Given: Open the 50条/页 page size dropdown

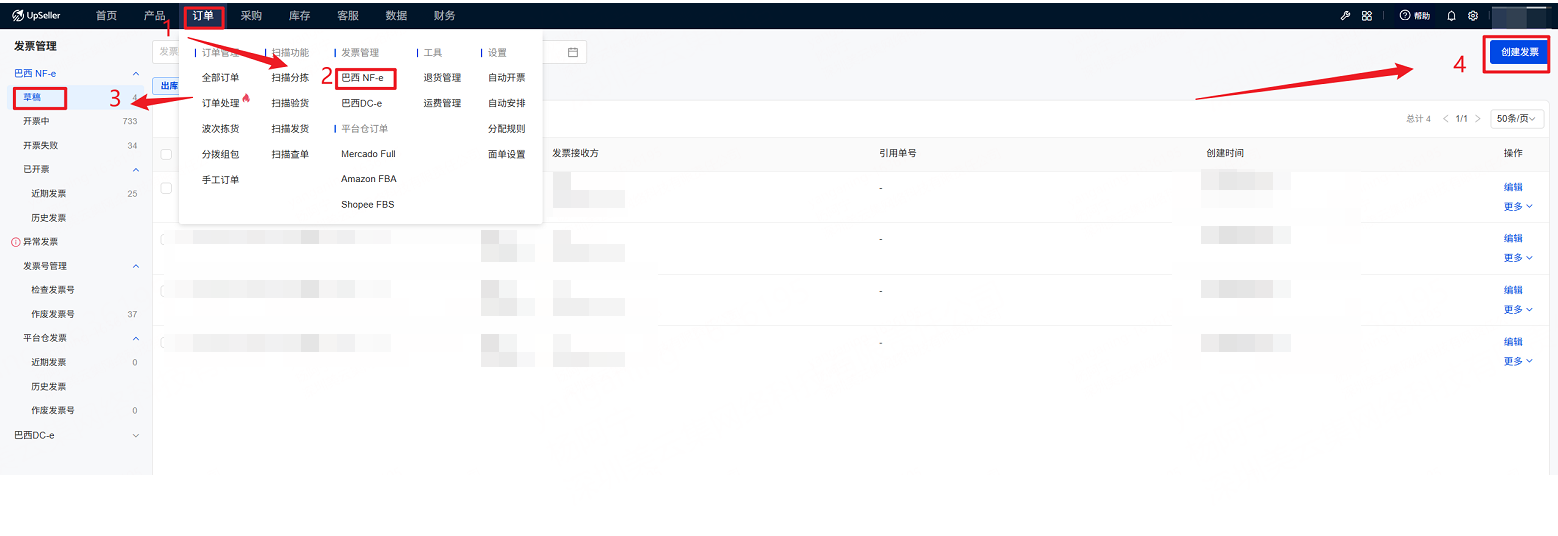Looking at the screenshot, I should [x=1516, y=119].
